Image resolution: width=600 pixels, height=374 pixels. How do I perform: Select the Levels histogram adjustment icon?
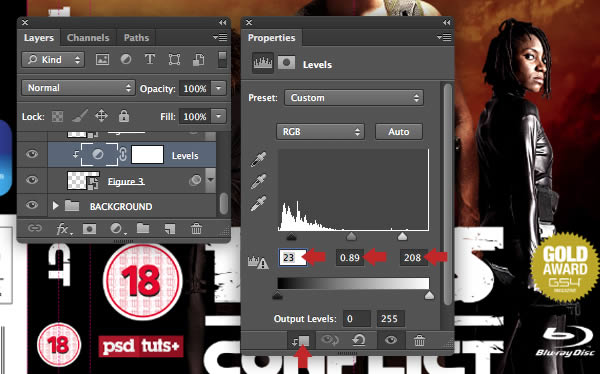[263, 63]
